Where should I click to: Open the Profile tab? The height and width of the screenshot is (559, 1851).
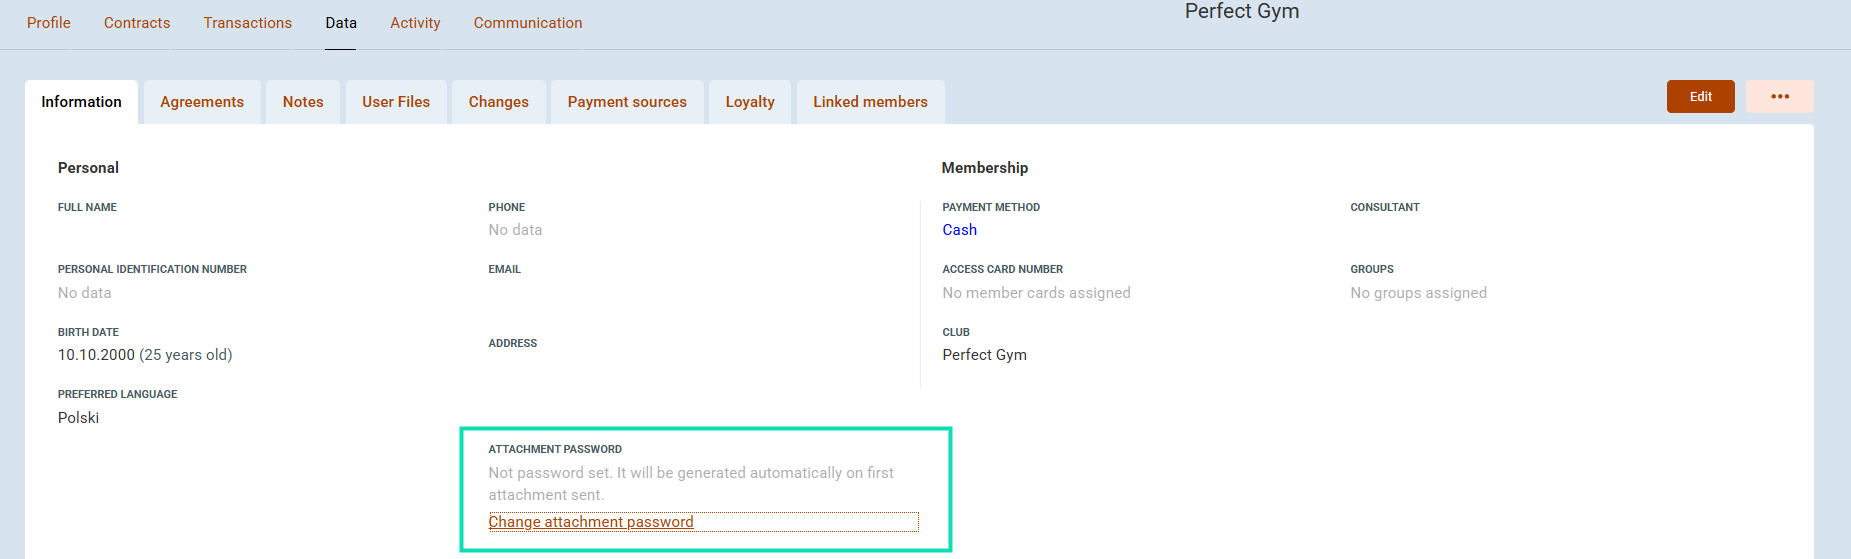tap(48, 23)
